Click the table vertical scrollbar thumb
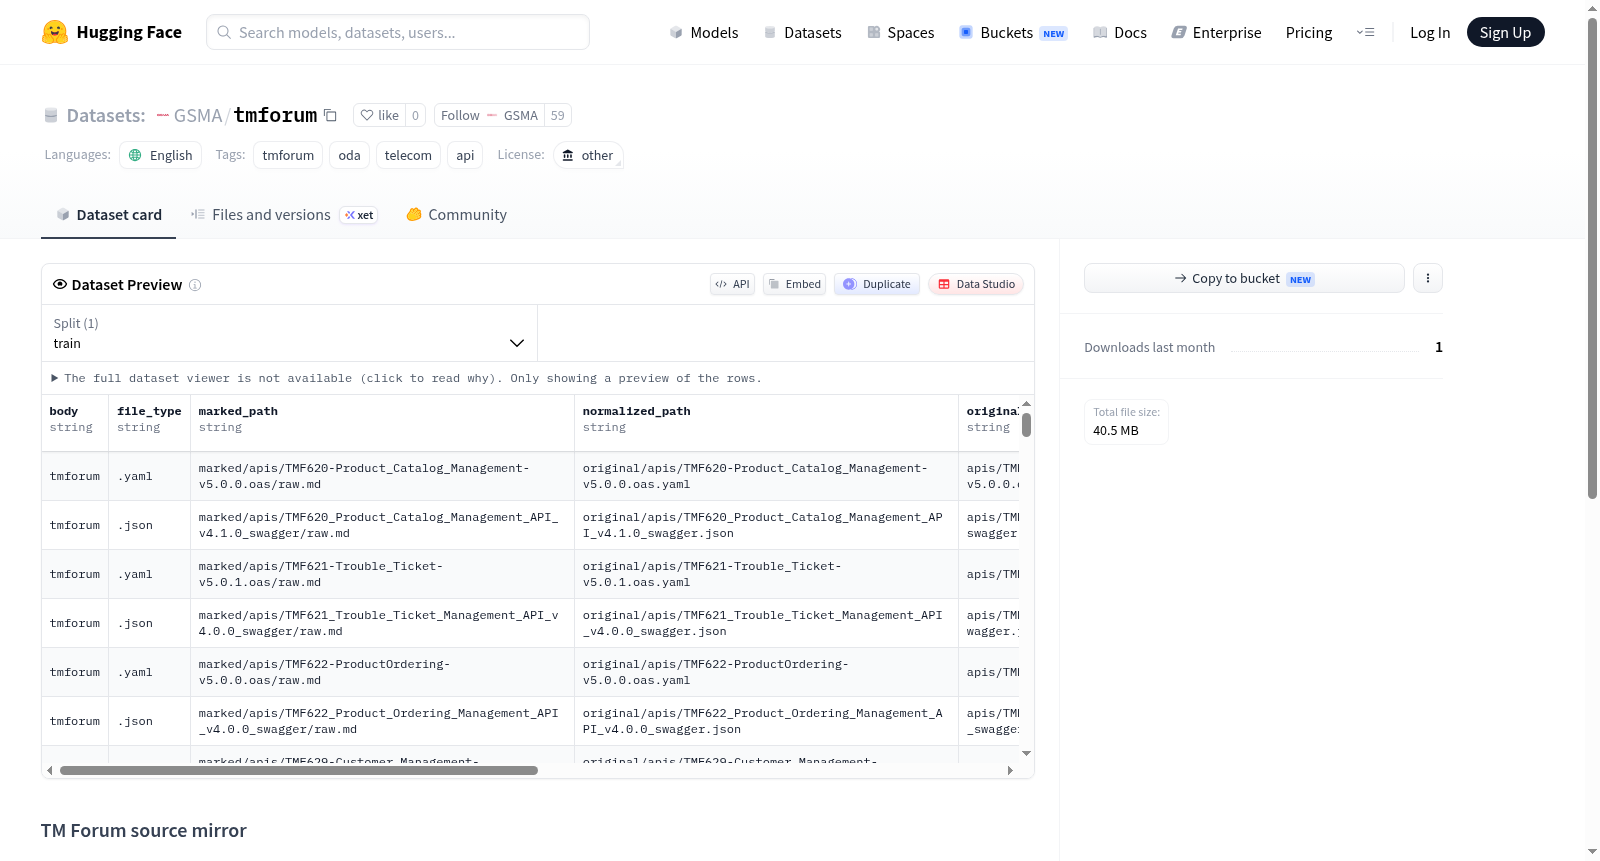Image resolution: width=1600 pixels, height=861 pixels. click(1026, 425)
